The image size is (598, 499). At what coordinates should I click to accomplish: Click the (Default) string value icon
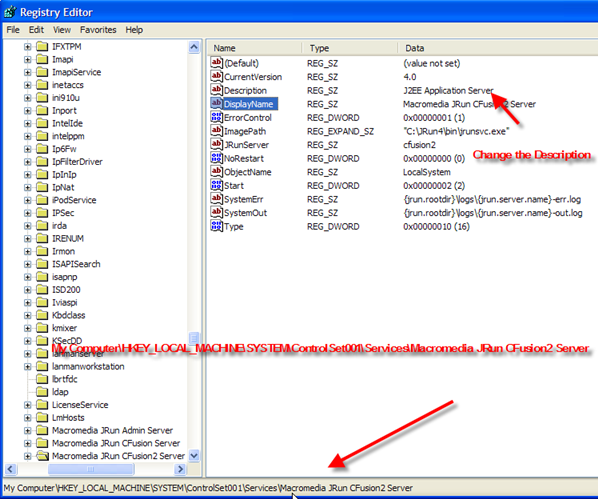point(216,63)
